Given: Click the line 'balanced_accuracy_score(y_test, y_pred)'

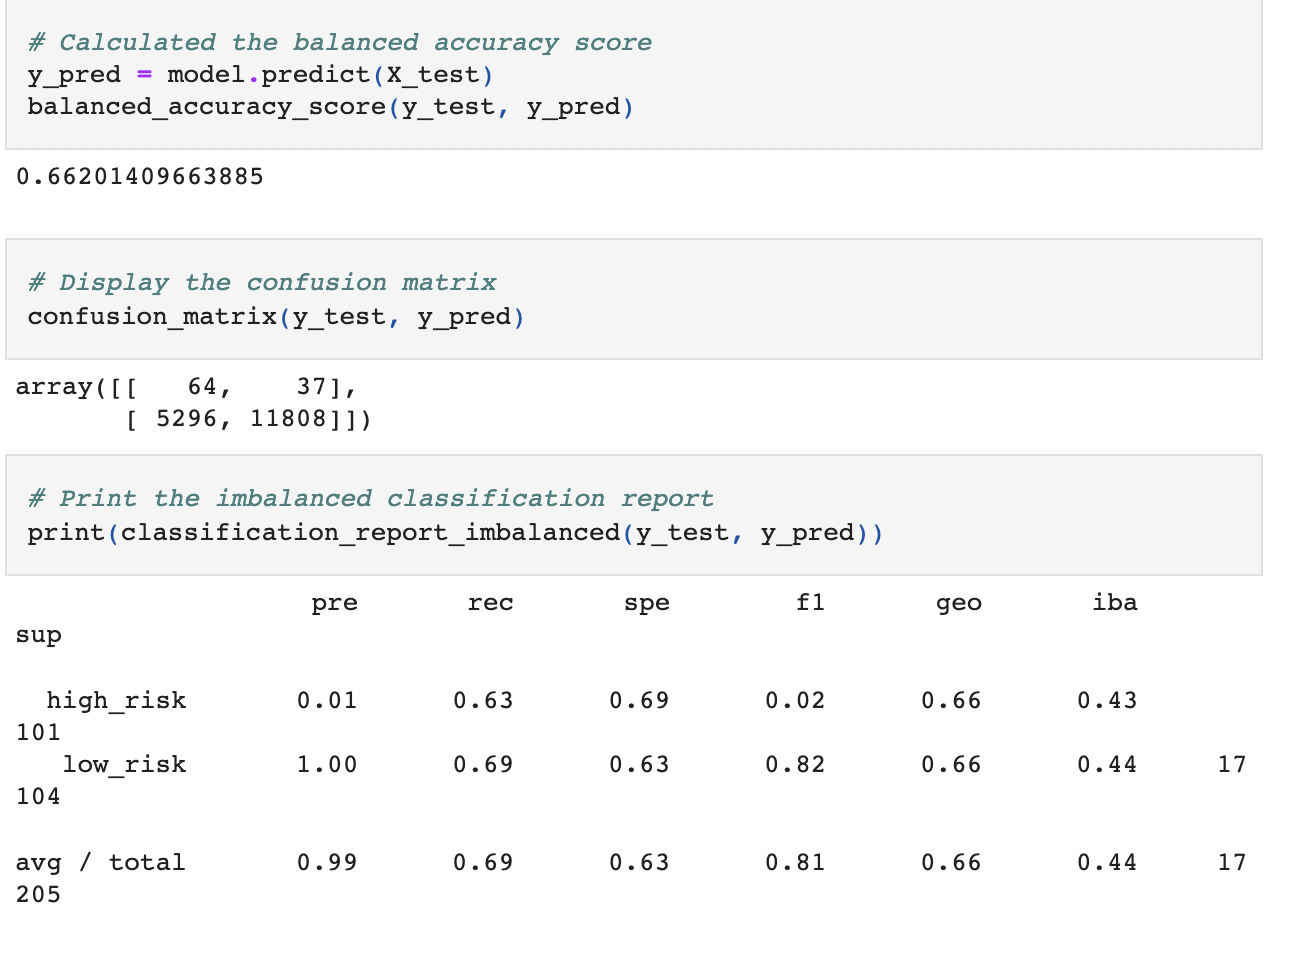Looking at the screenshot, I should pyautogui.click(x=331, y=107).
